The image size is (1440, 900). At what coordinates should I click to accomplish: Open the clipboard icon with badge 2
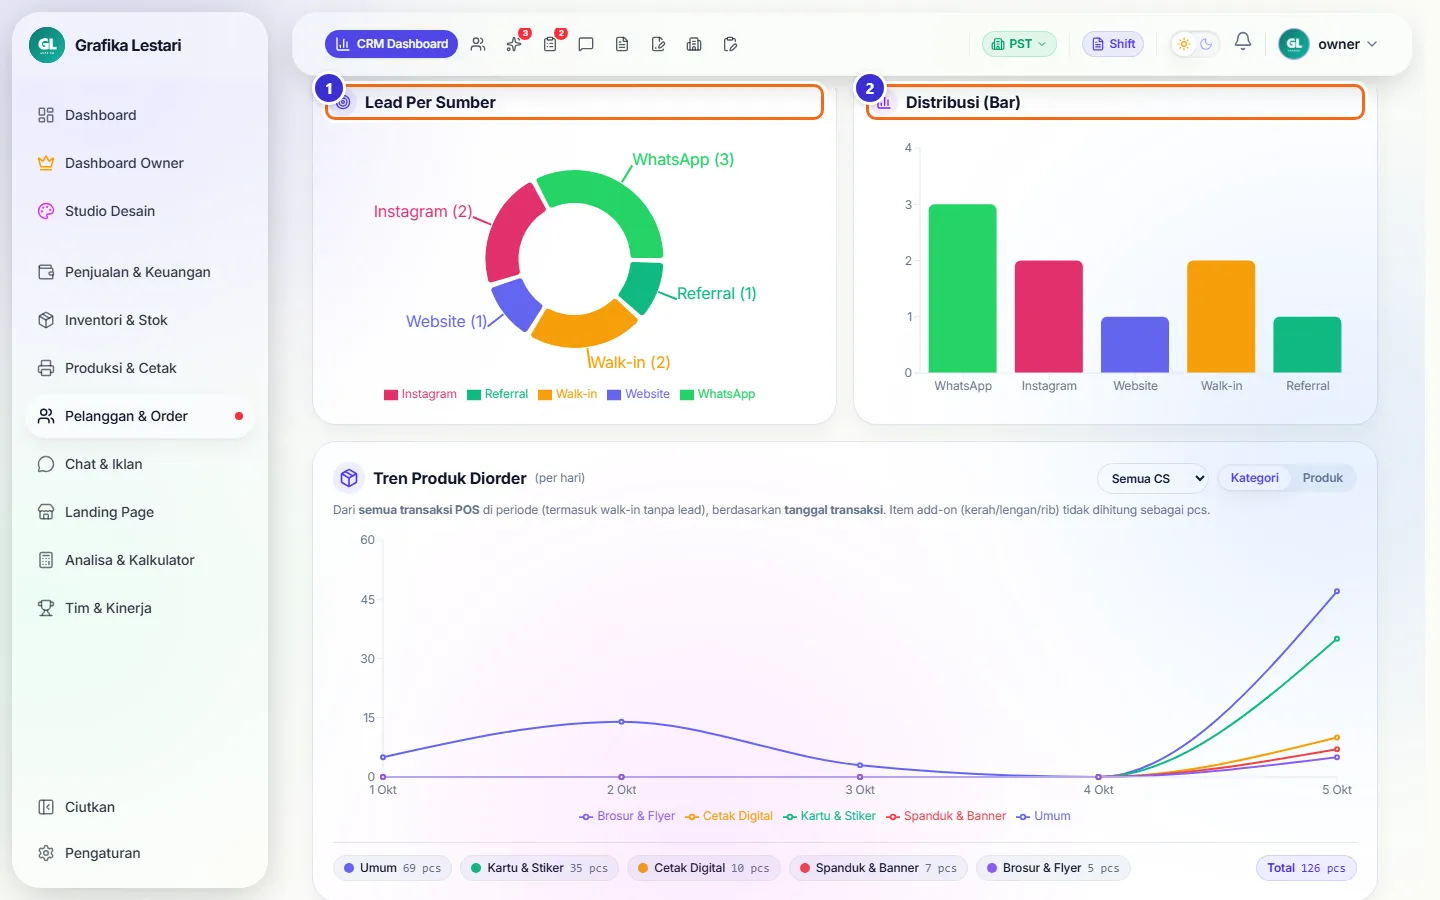(x=550, y=44)
